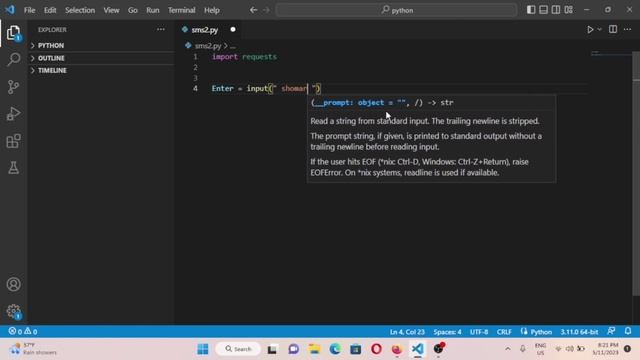Split the editor to the right
The height and width of the screenshot is (360, 640).
click(x=613, y=29)
